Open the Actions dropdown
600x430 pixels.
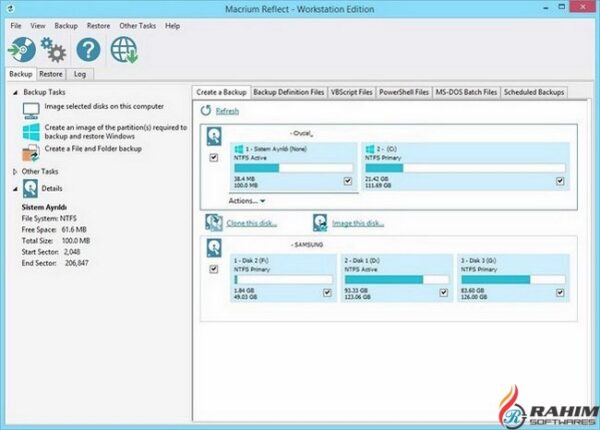[247, 201]
